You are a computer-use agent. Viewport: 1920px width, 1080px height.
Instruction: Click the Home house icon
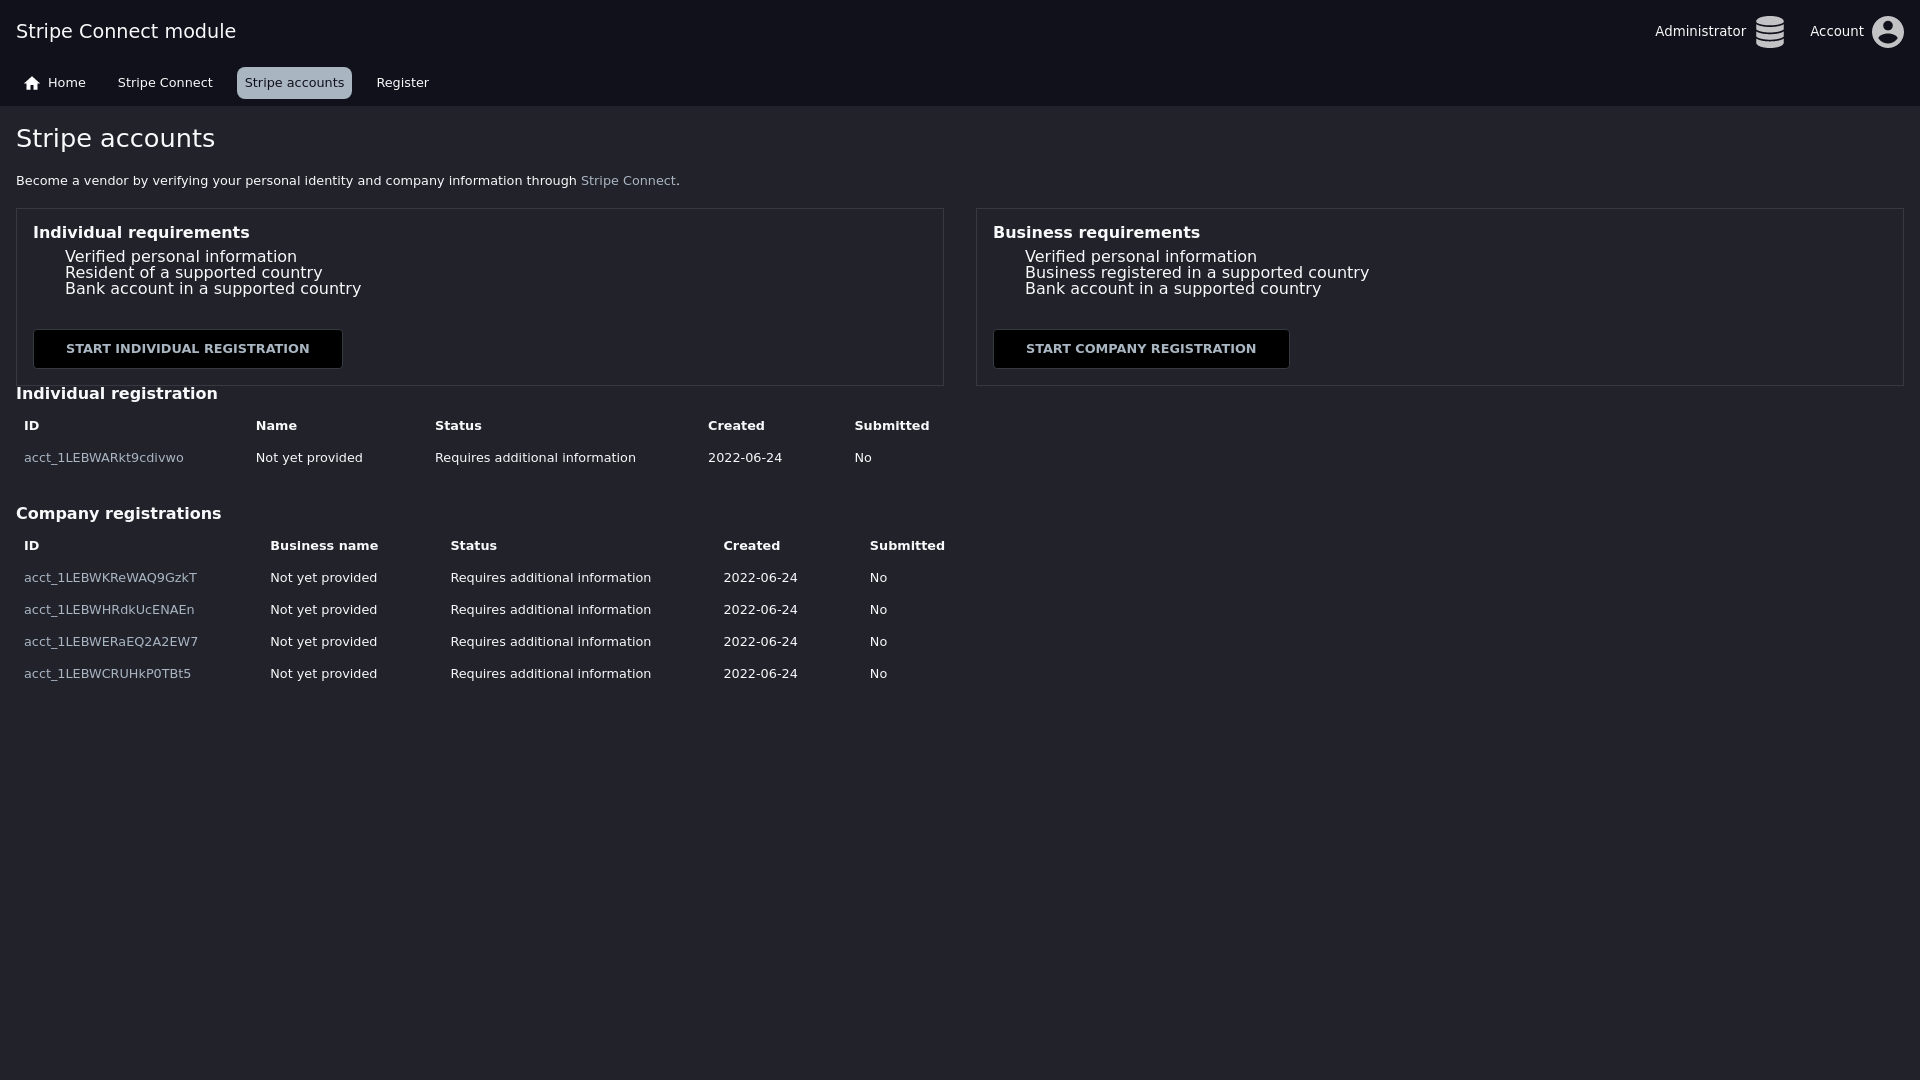click(32, 83)
